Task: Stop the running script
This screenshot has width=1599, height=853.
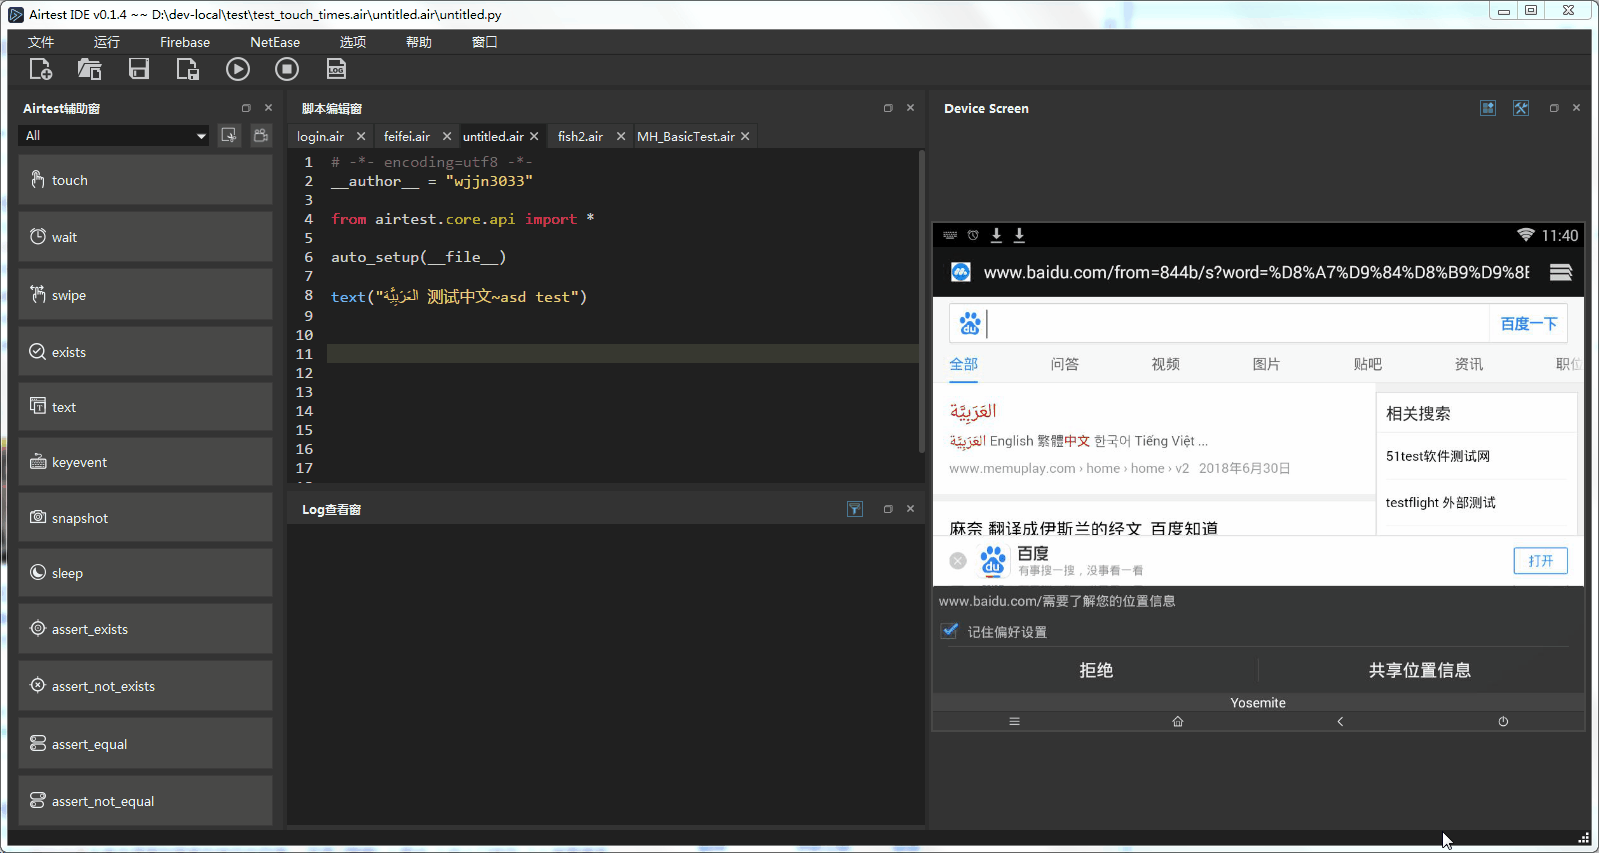Action: click(287, 69)
